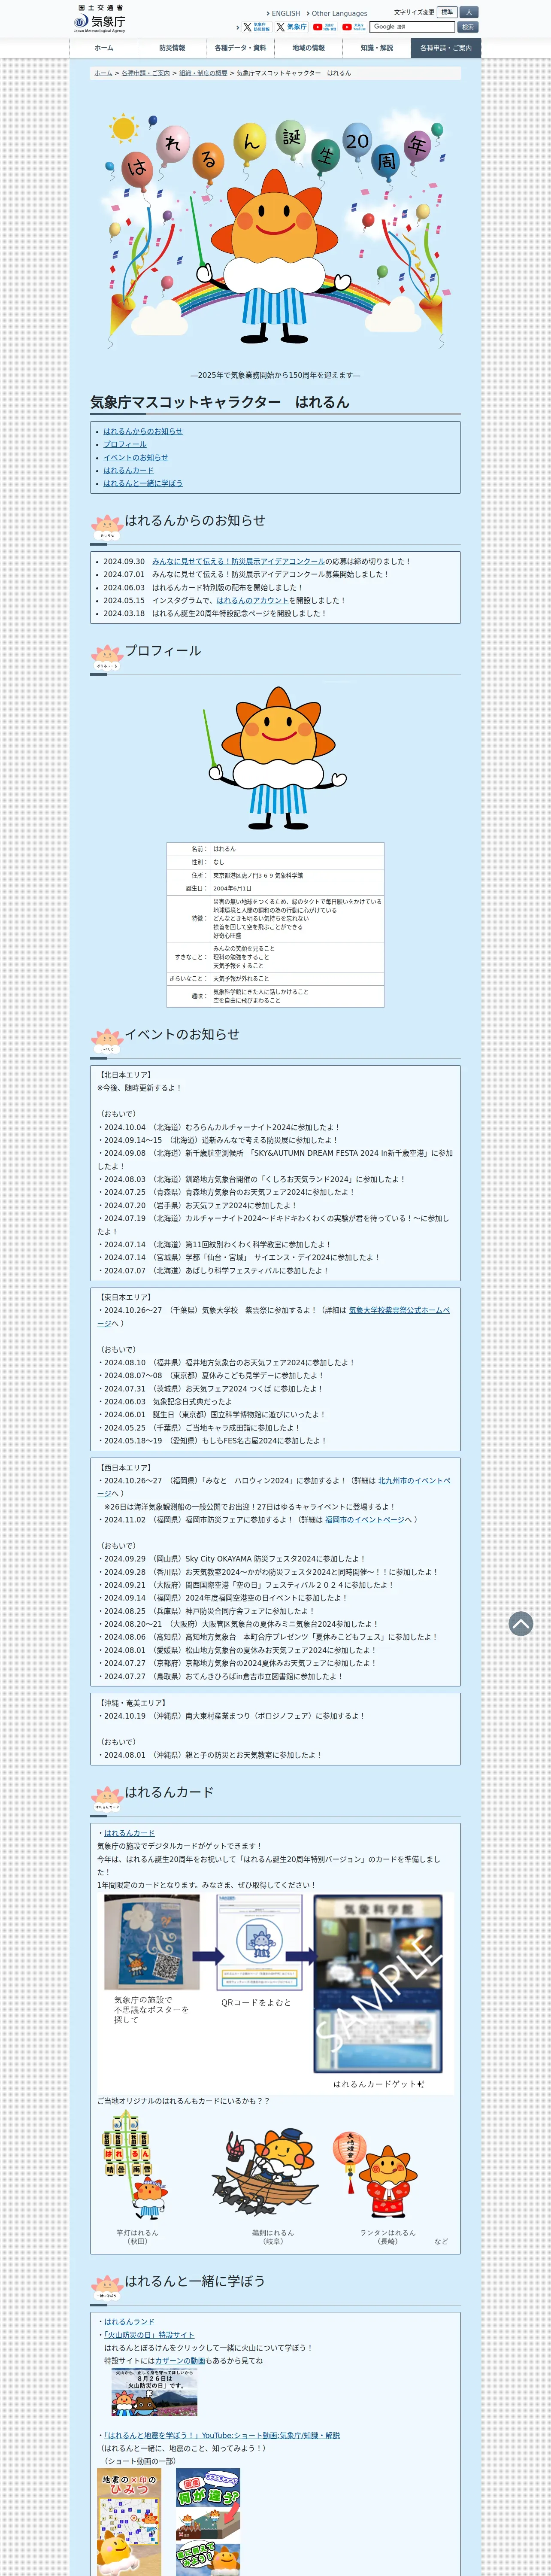
Task: Click 地震の×印のひみつ short video thumbnail
Action: (x=129, y=2522)
